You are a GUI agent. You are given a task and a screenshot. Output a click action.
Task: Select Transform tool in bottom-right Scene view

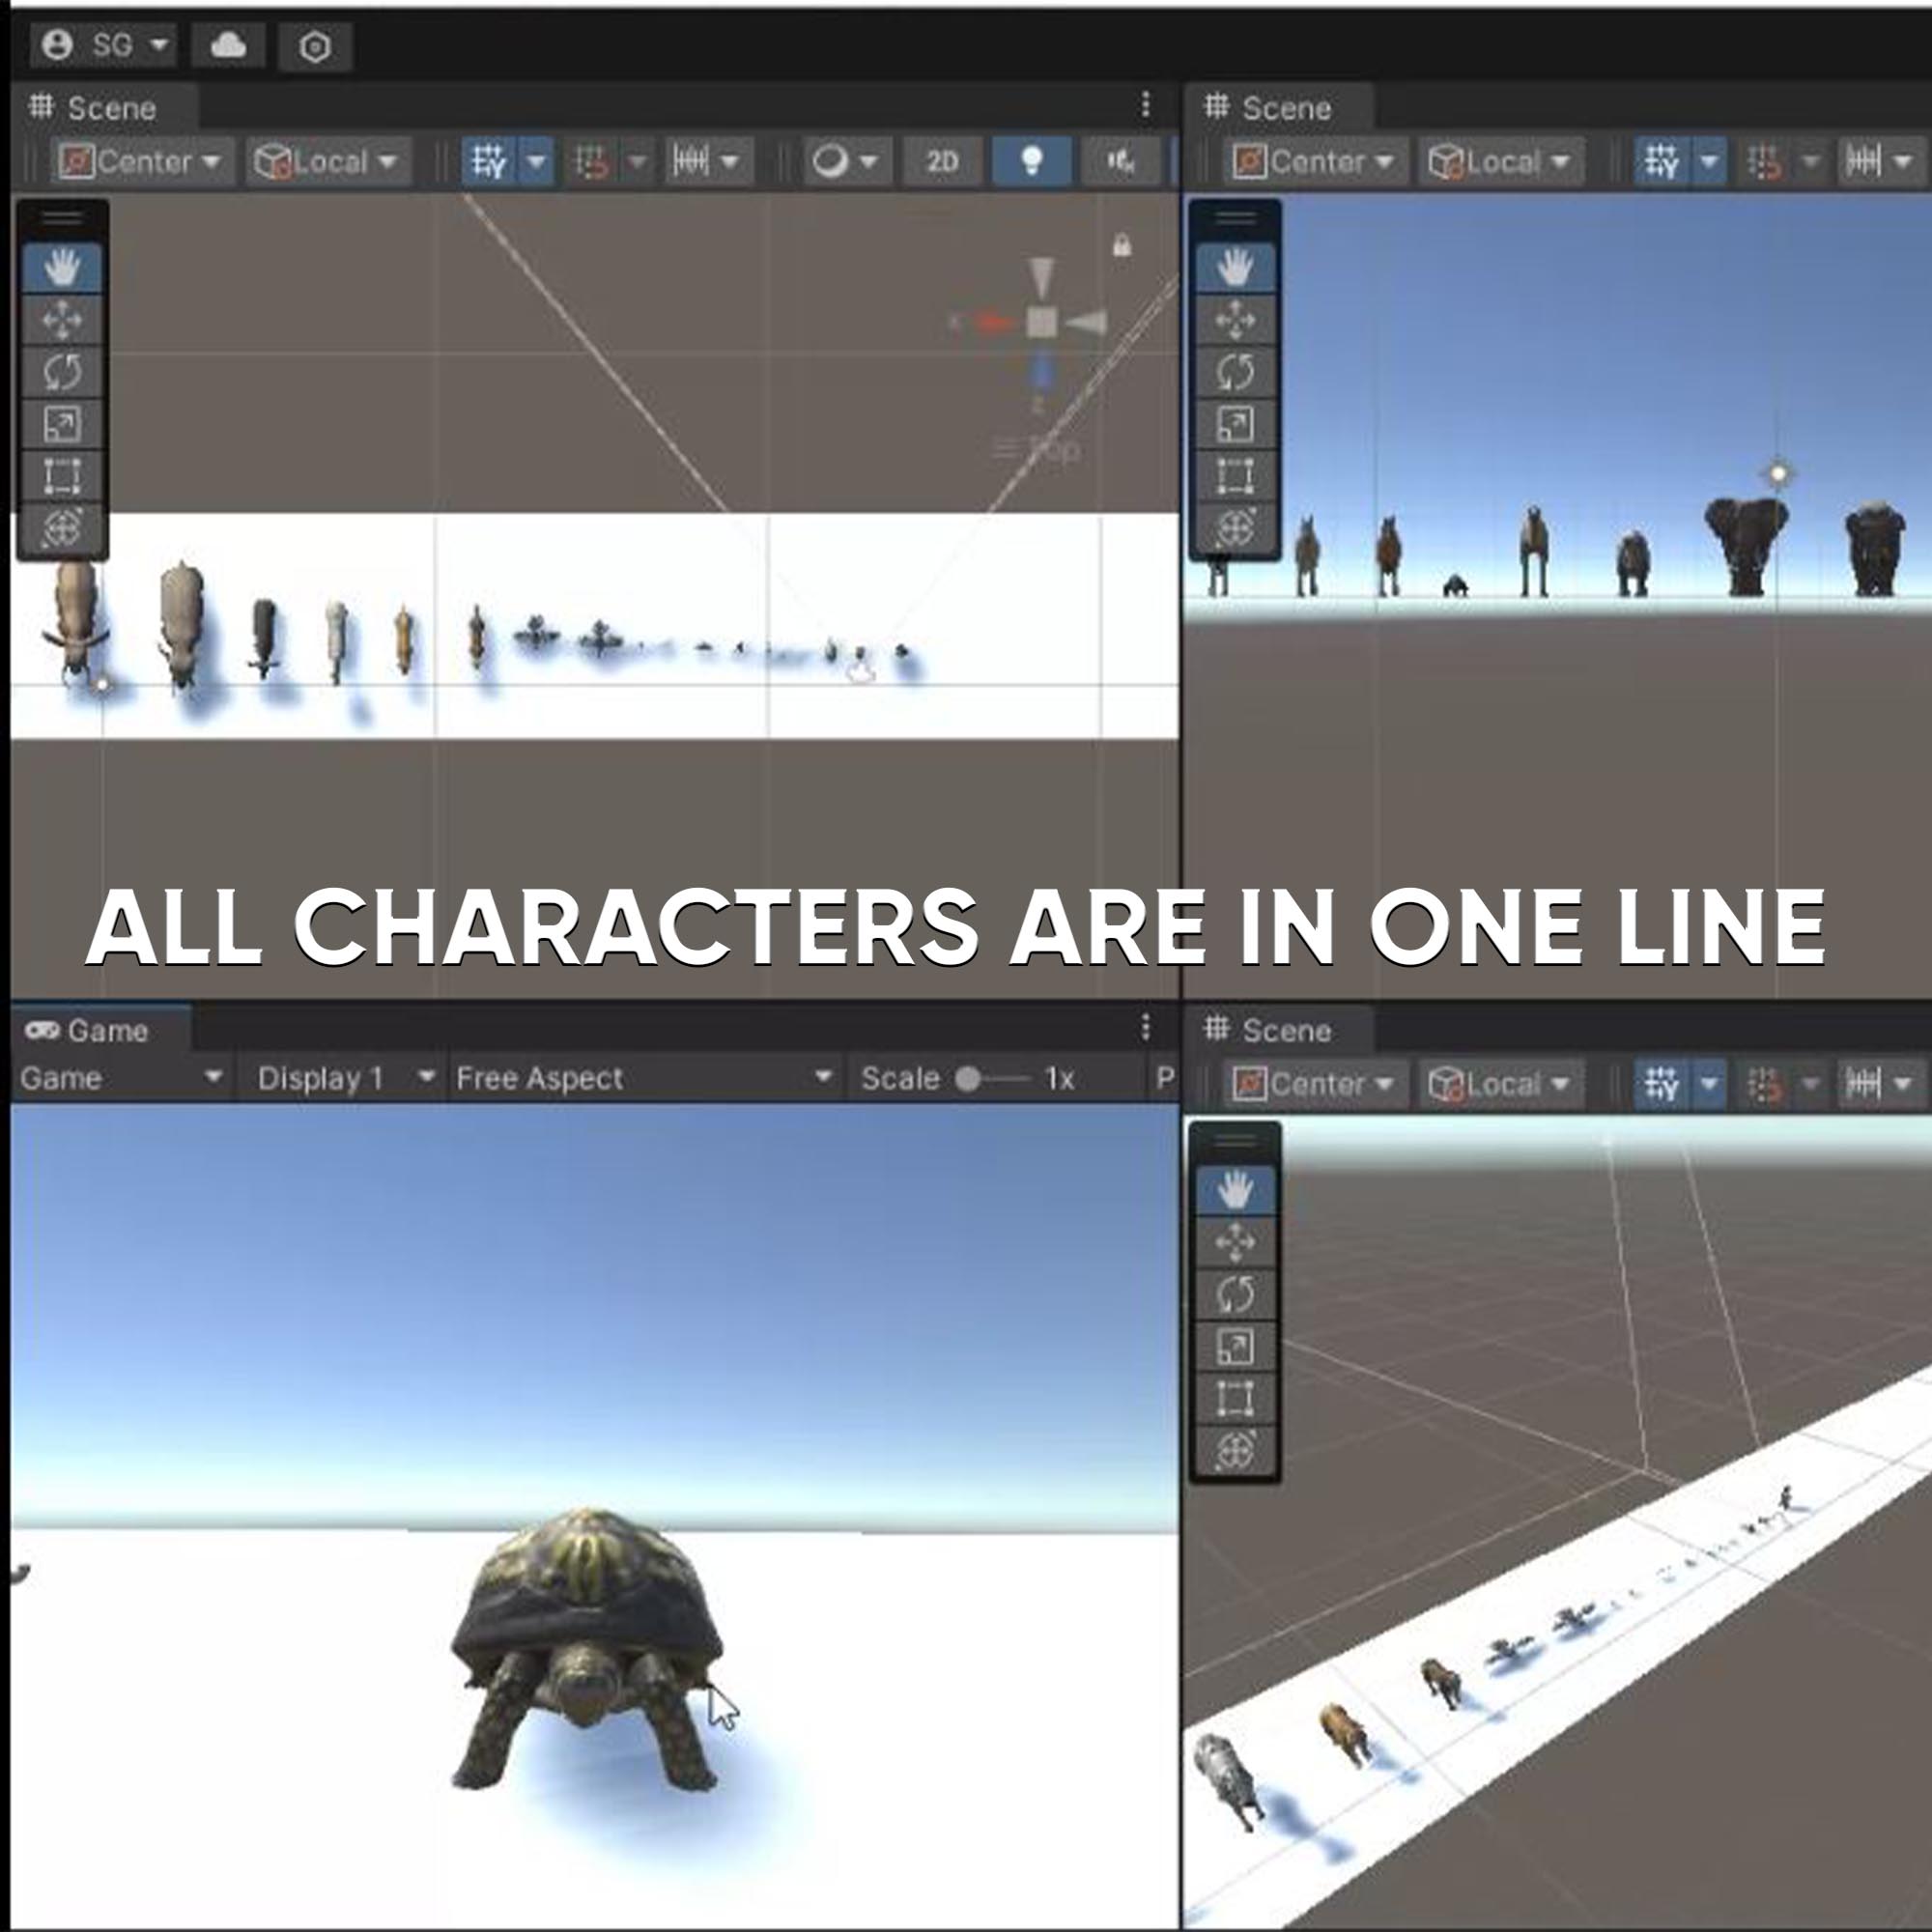[1236, 1450]
